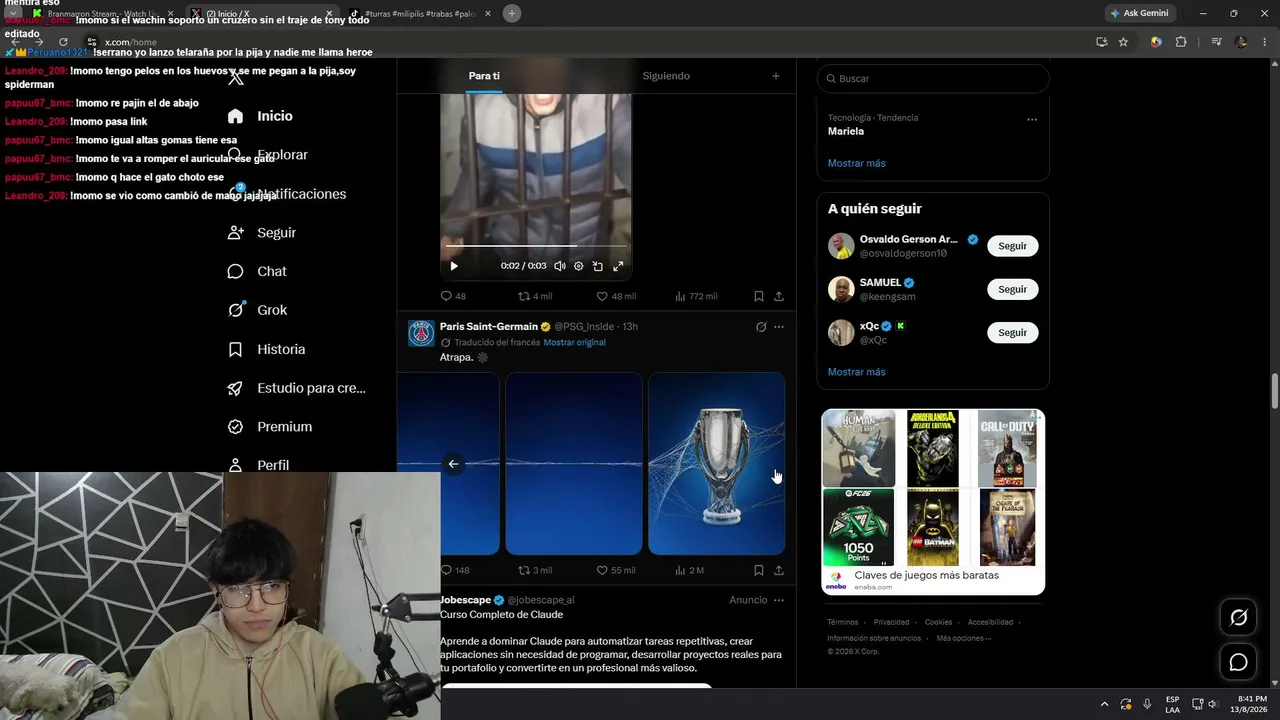Open the floating Grok button

1238,618
